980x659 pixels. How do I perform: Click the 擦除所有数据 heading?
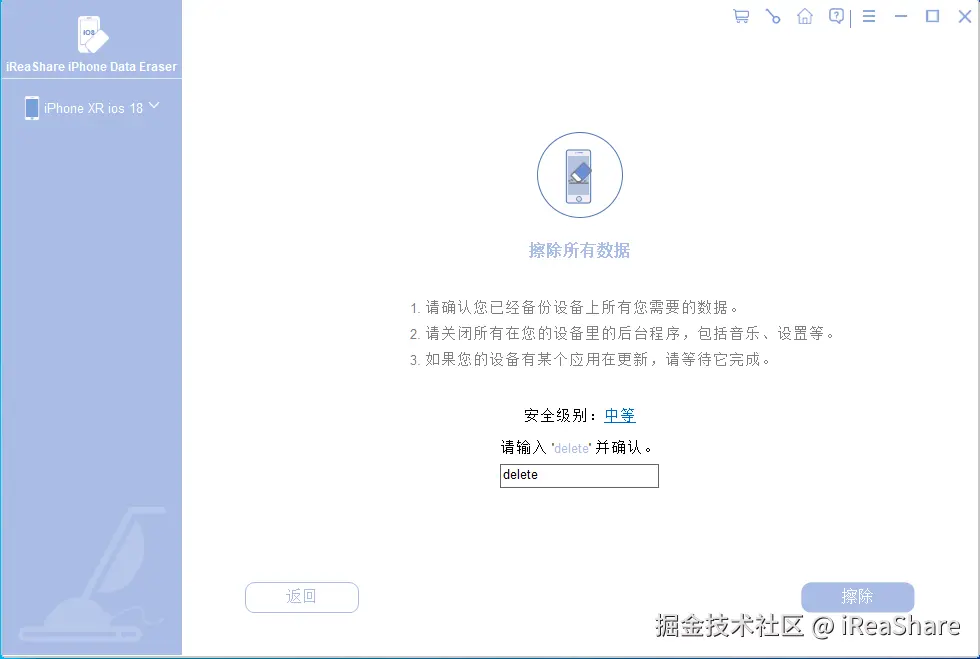point(580,250)
